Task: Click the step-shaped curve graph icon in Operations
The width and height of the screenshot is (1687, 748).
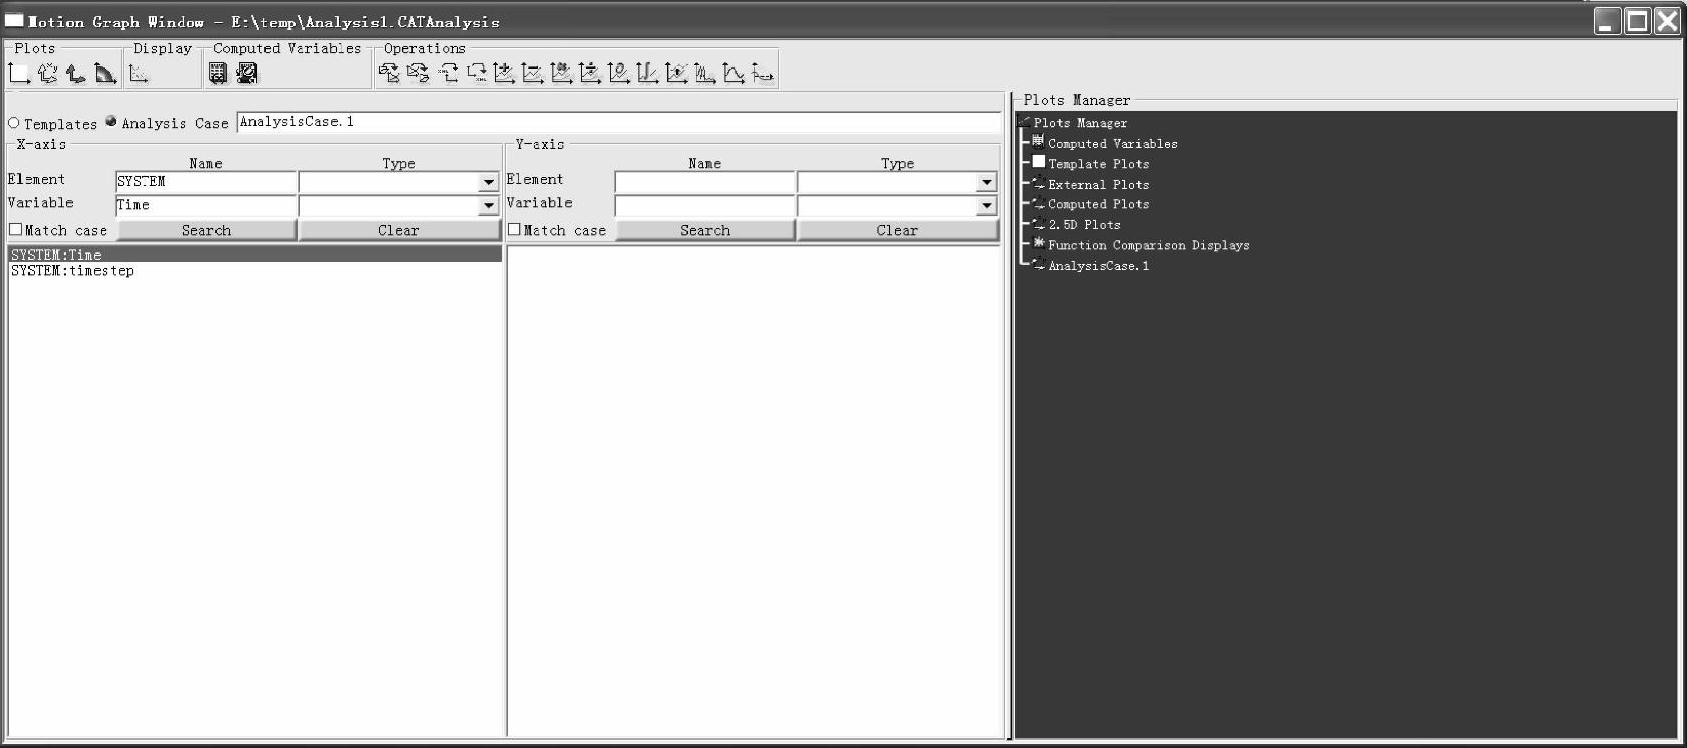Action: tap(648, 73)
